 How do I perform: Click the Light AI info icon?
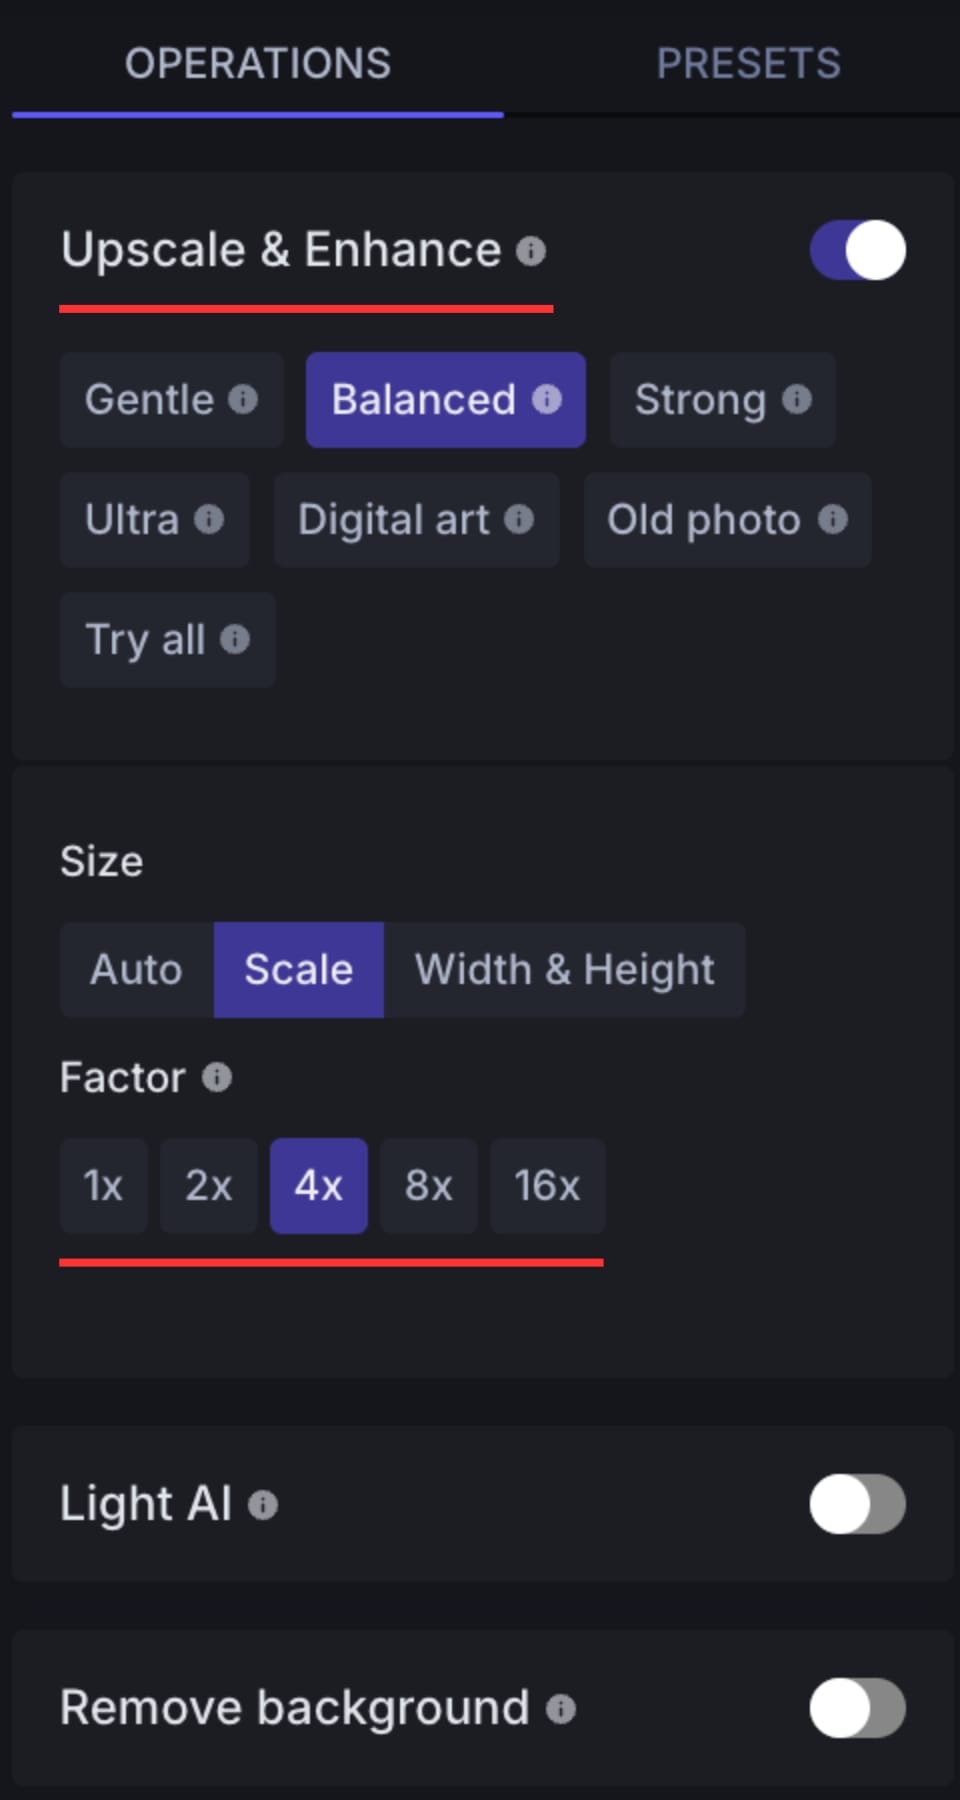click(262, 1503)
